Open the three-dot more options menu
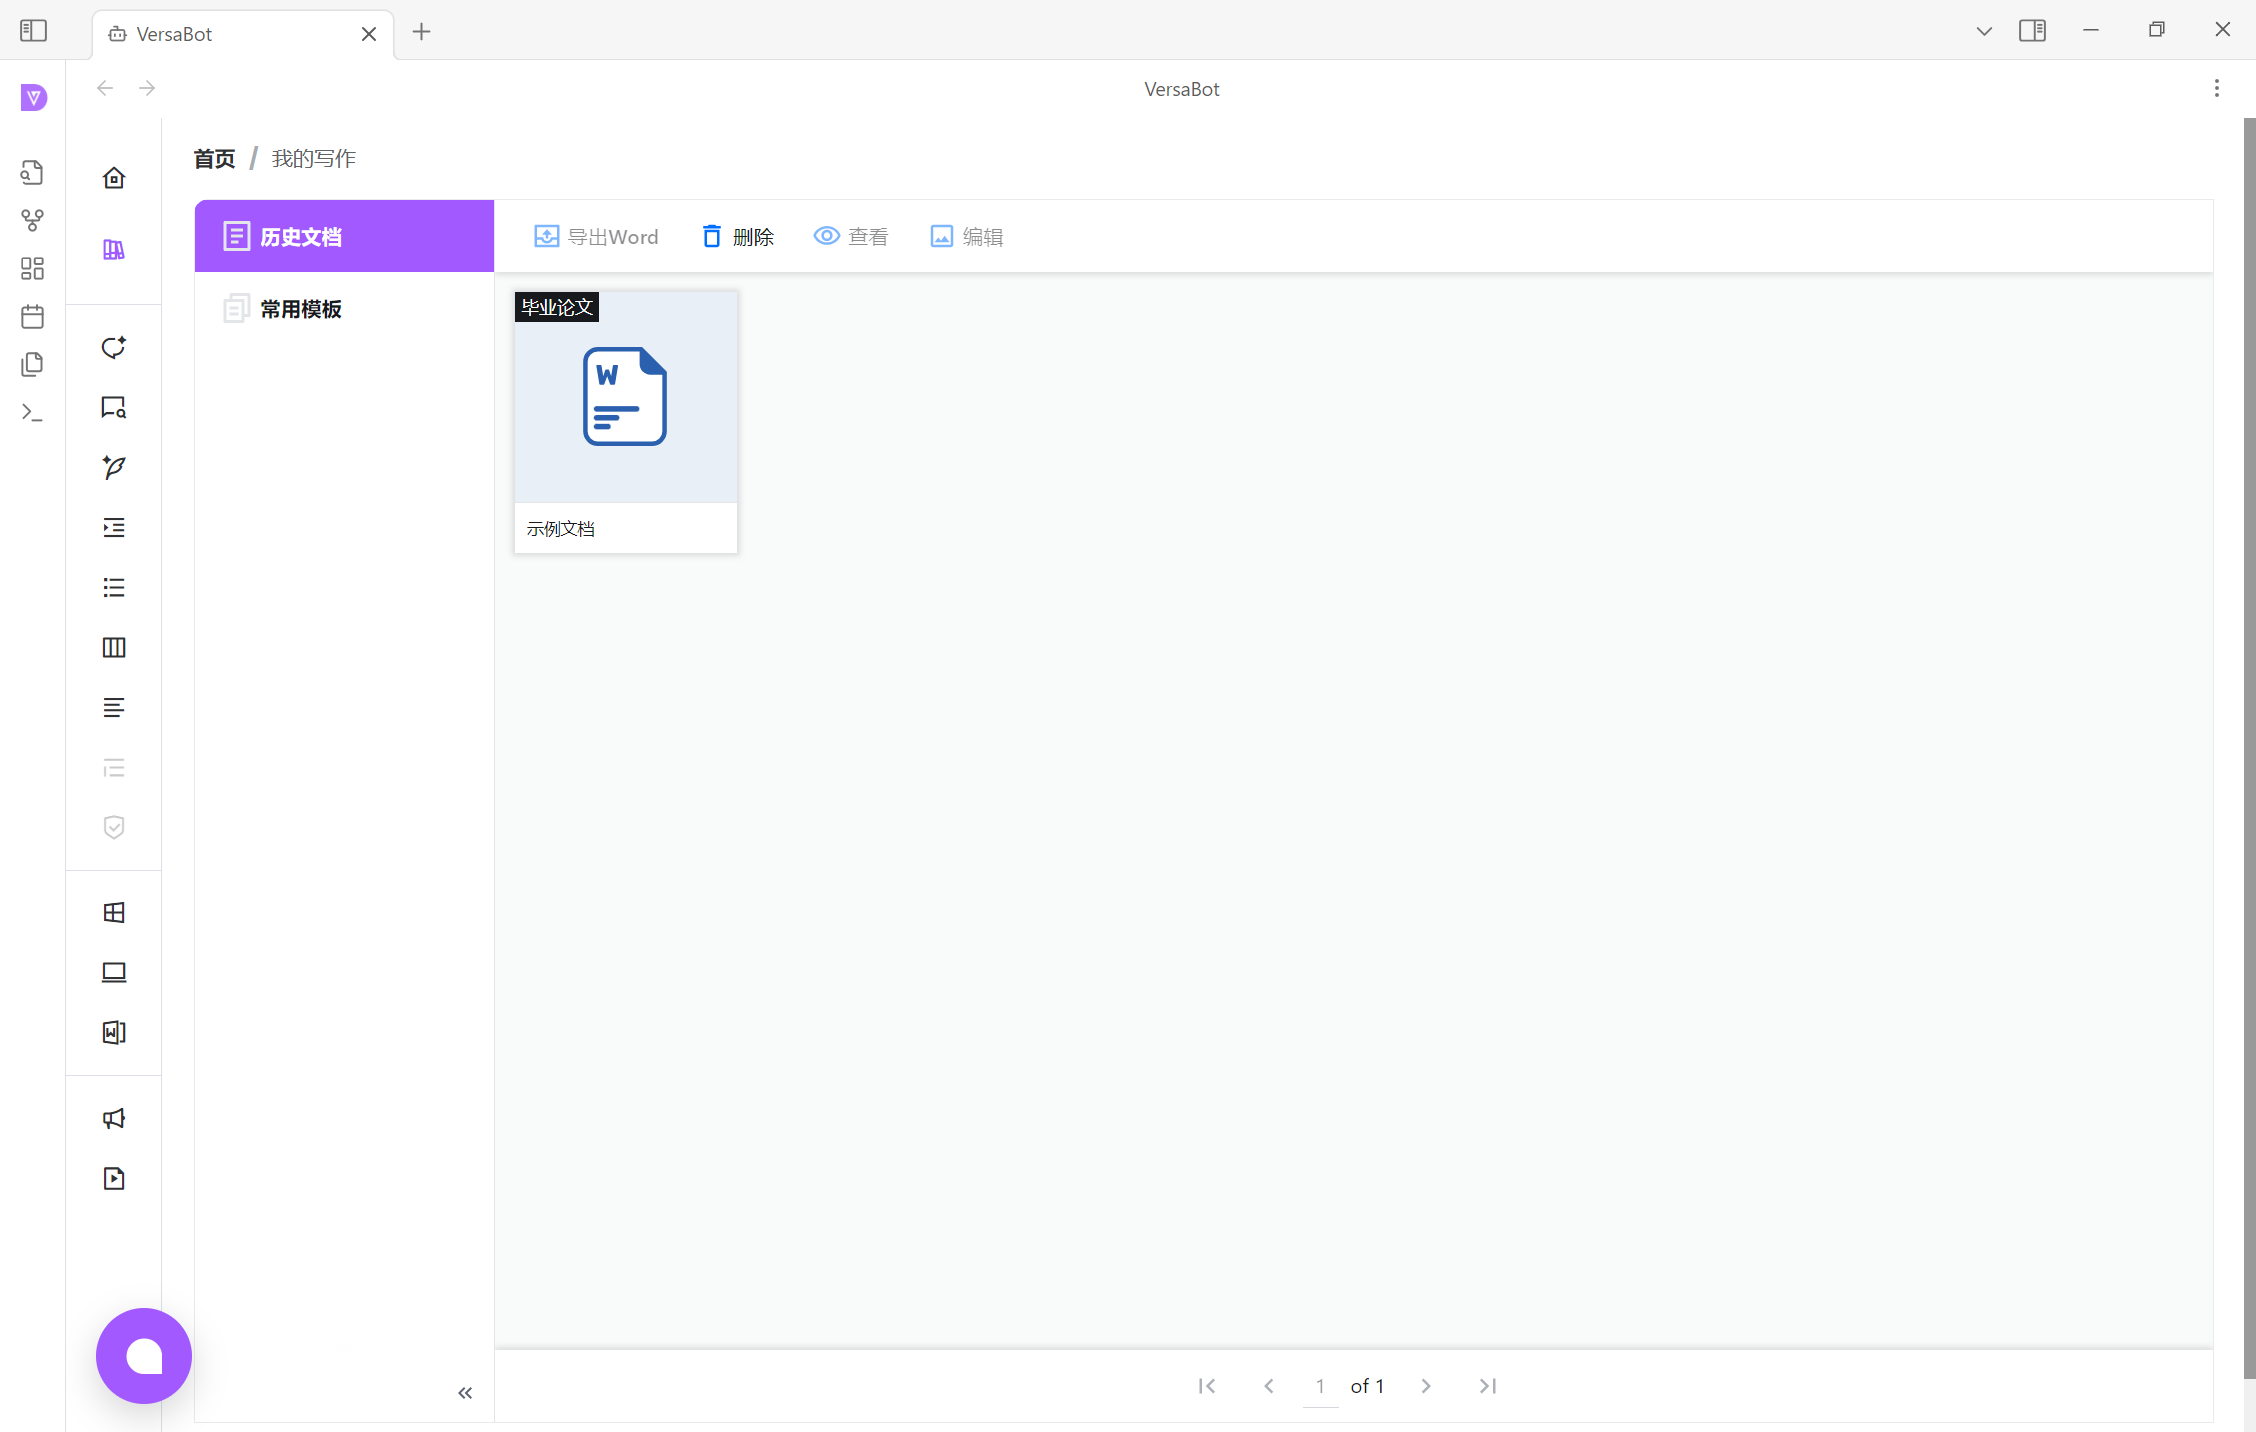This screenshot has height=1432, width=2256. point(2217,88)
